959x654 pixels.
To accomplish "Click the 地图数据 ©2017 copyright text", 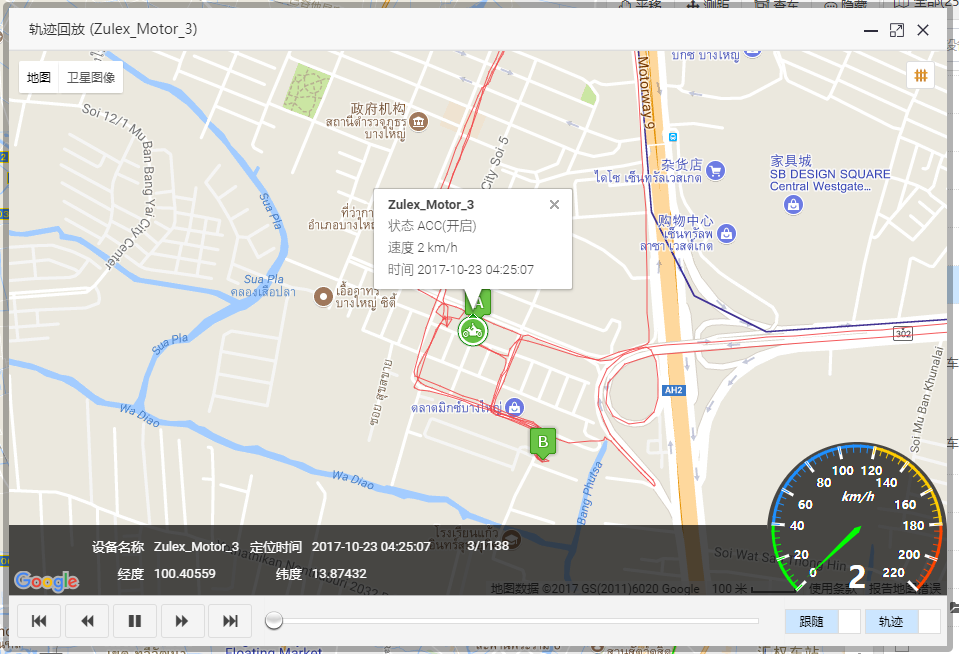I will [594, 589].
